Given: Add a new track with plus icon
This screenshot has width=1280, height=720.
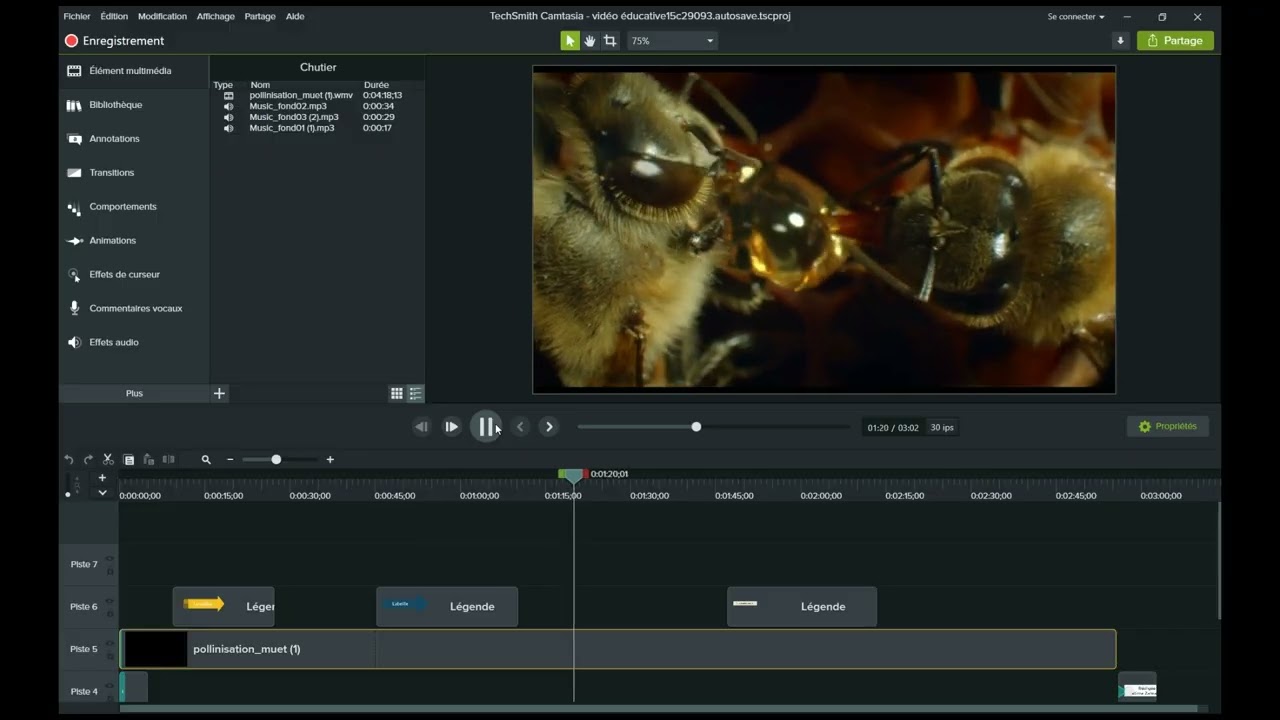Looking at the screenshot, I should (x=102, y=478).
